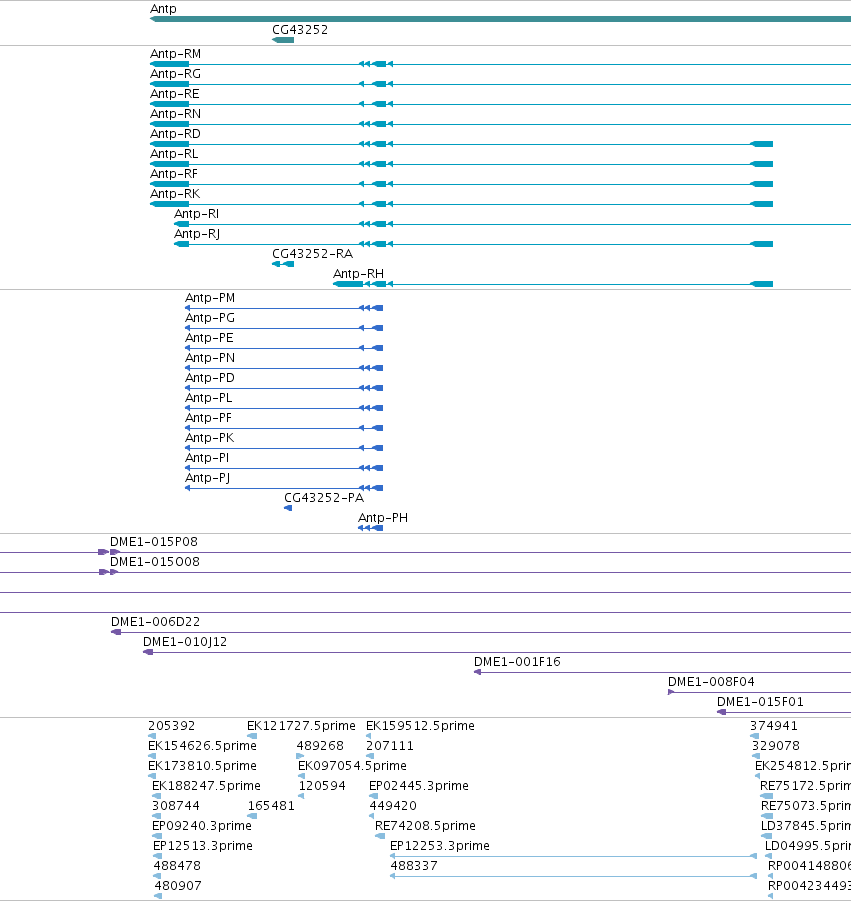Click the EP12253.3prime EST label
Viewport: 851px width, 901px height.
click(x=440, y=846)
